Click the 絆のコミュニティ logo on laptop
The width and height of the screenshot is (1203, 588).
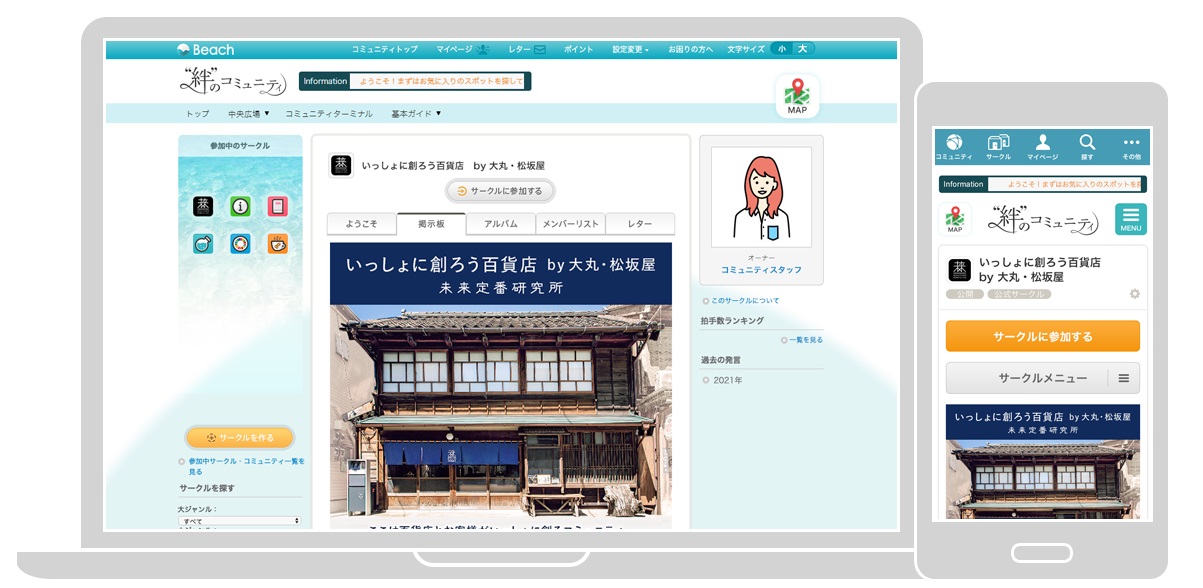235,81
